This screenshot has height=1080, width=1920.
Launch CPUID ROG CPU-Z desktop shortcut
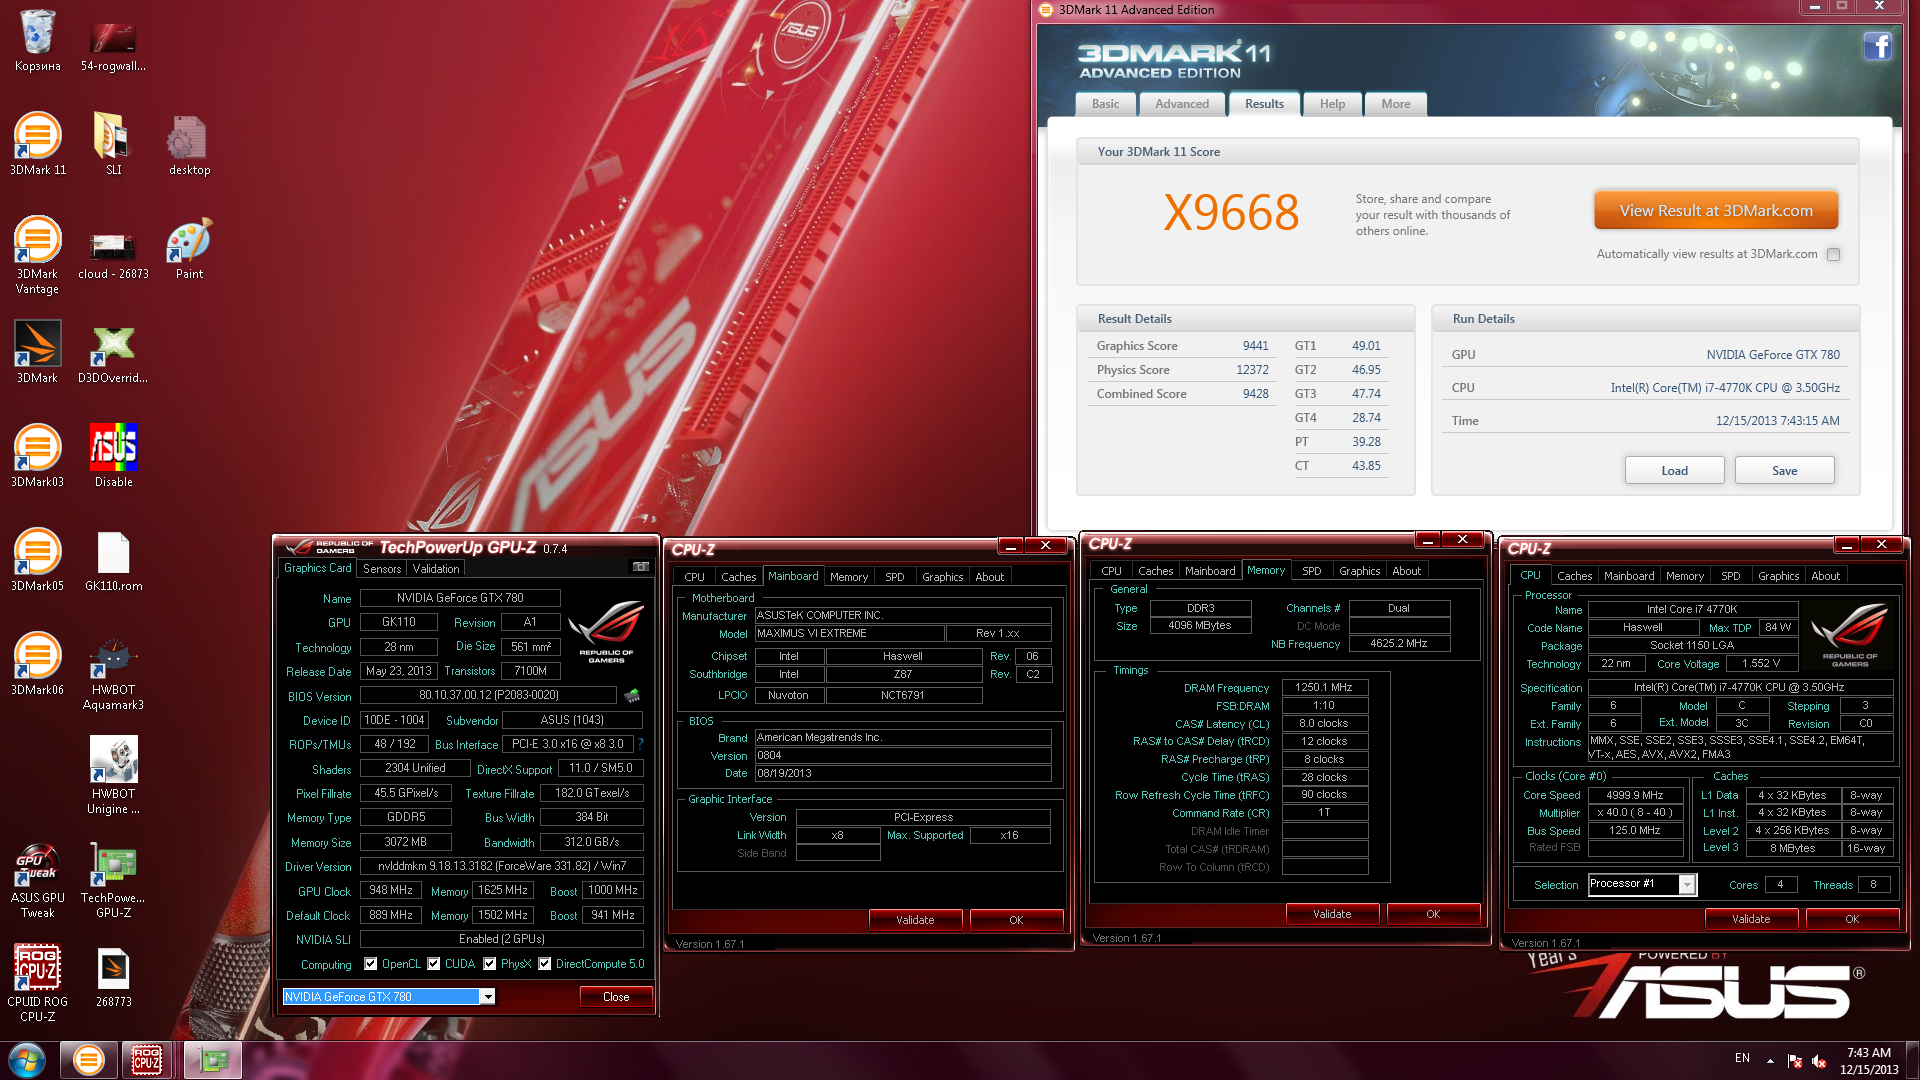(37, 984)
